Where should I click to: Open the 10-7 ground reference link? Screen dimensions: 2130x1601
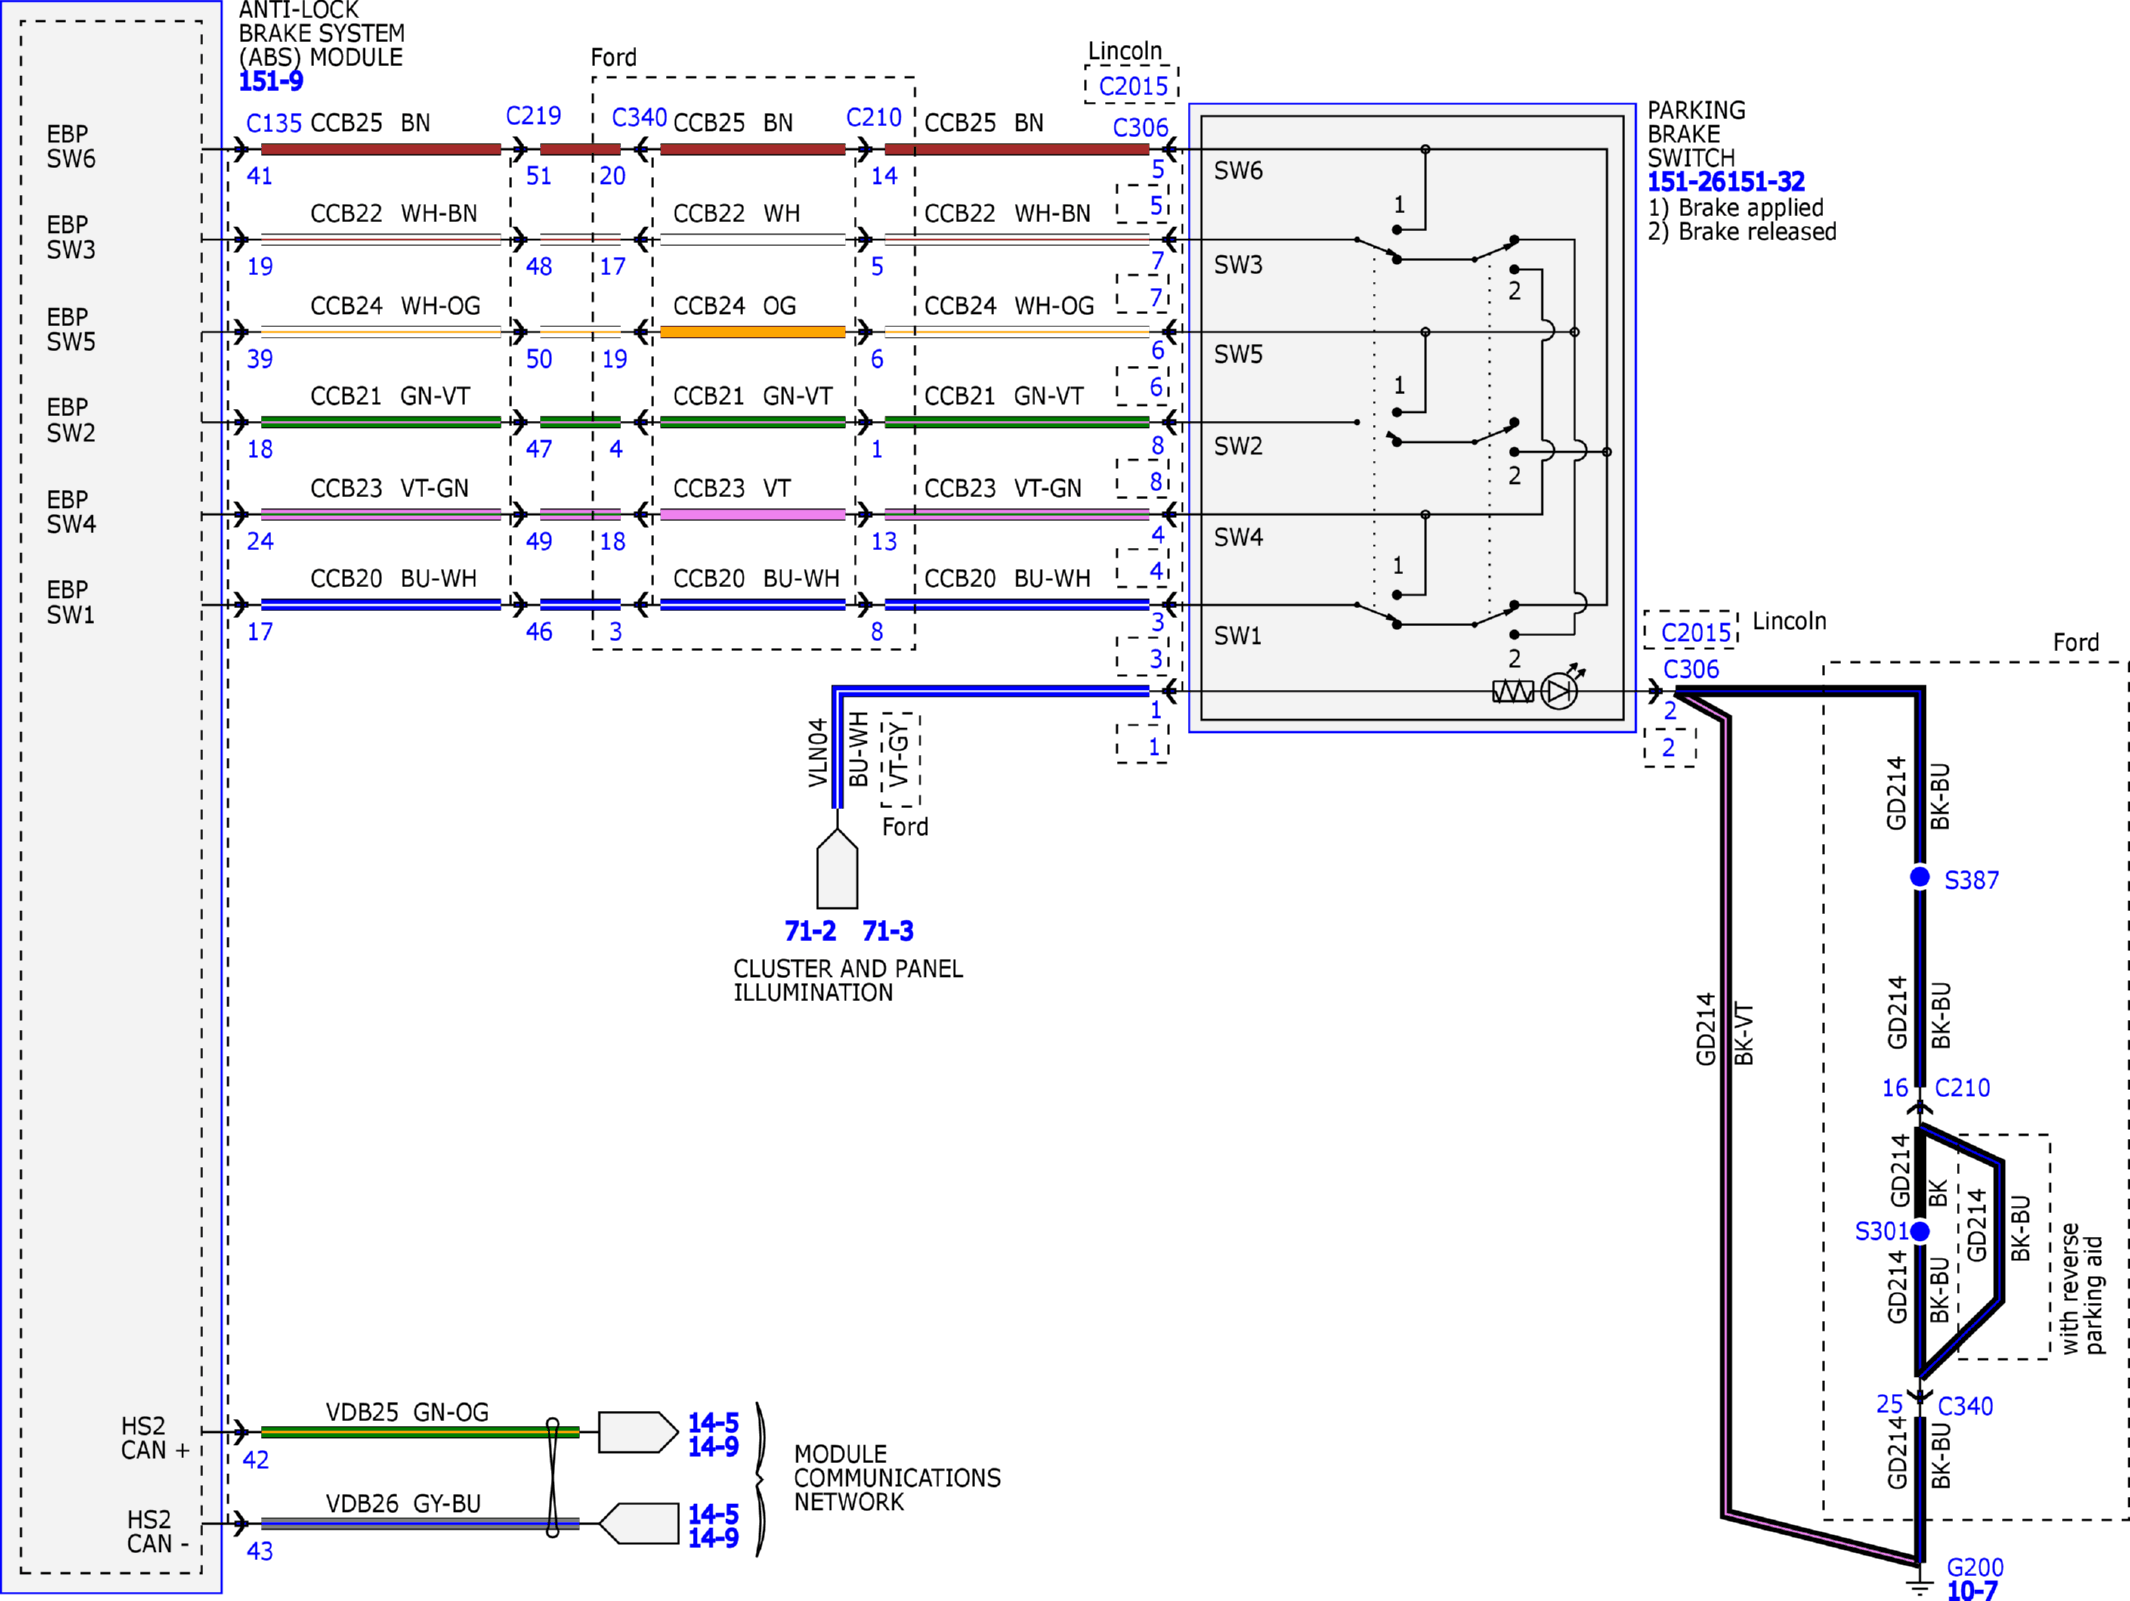tap(1972, 1590)
